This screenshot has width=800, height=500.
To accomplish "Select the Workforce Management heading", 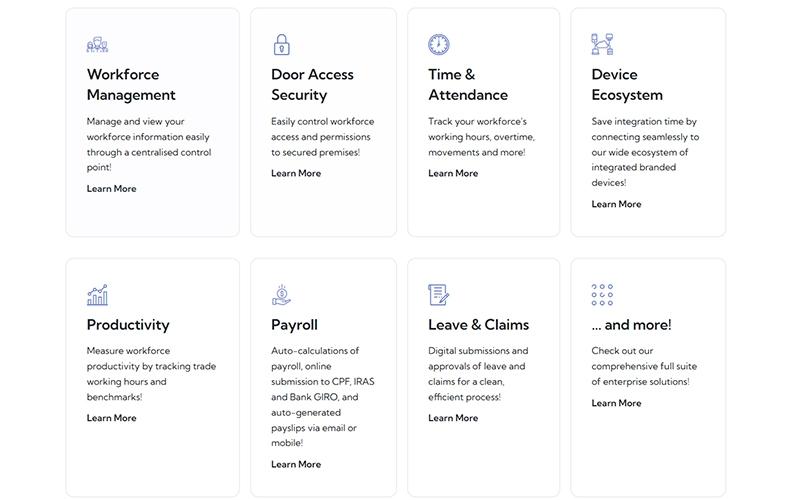I will (131, 85).
